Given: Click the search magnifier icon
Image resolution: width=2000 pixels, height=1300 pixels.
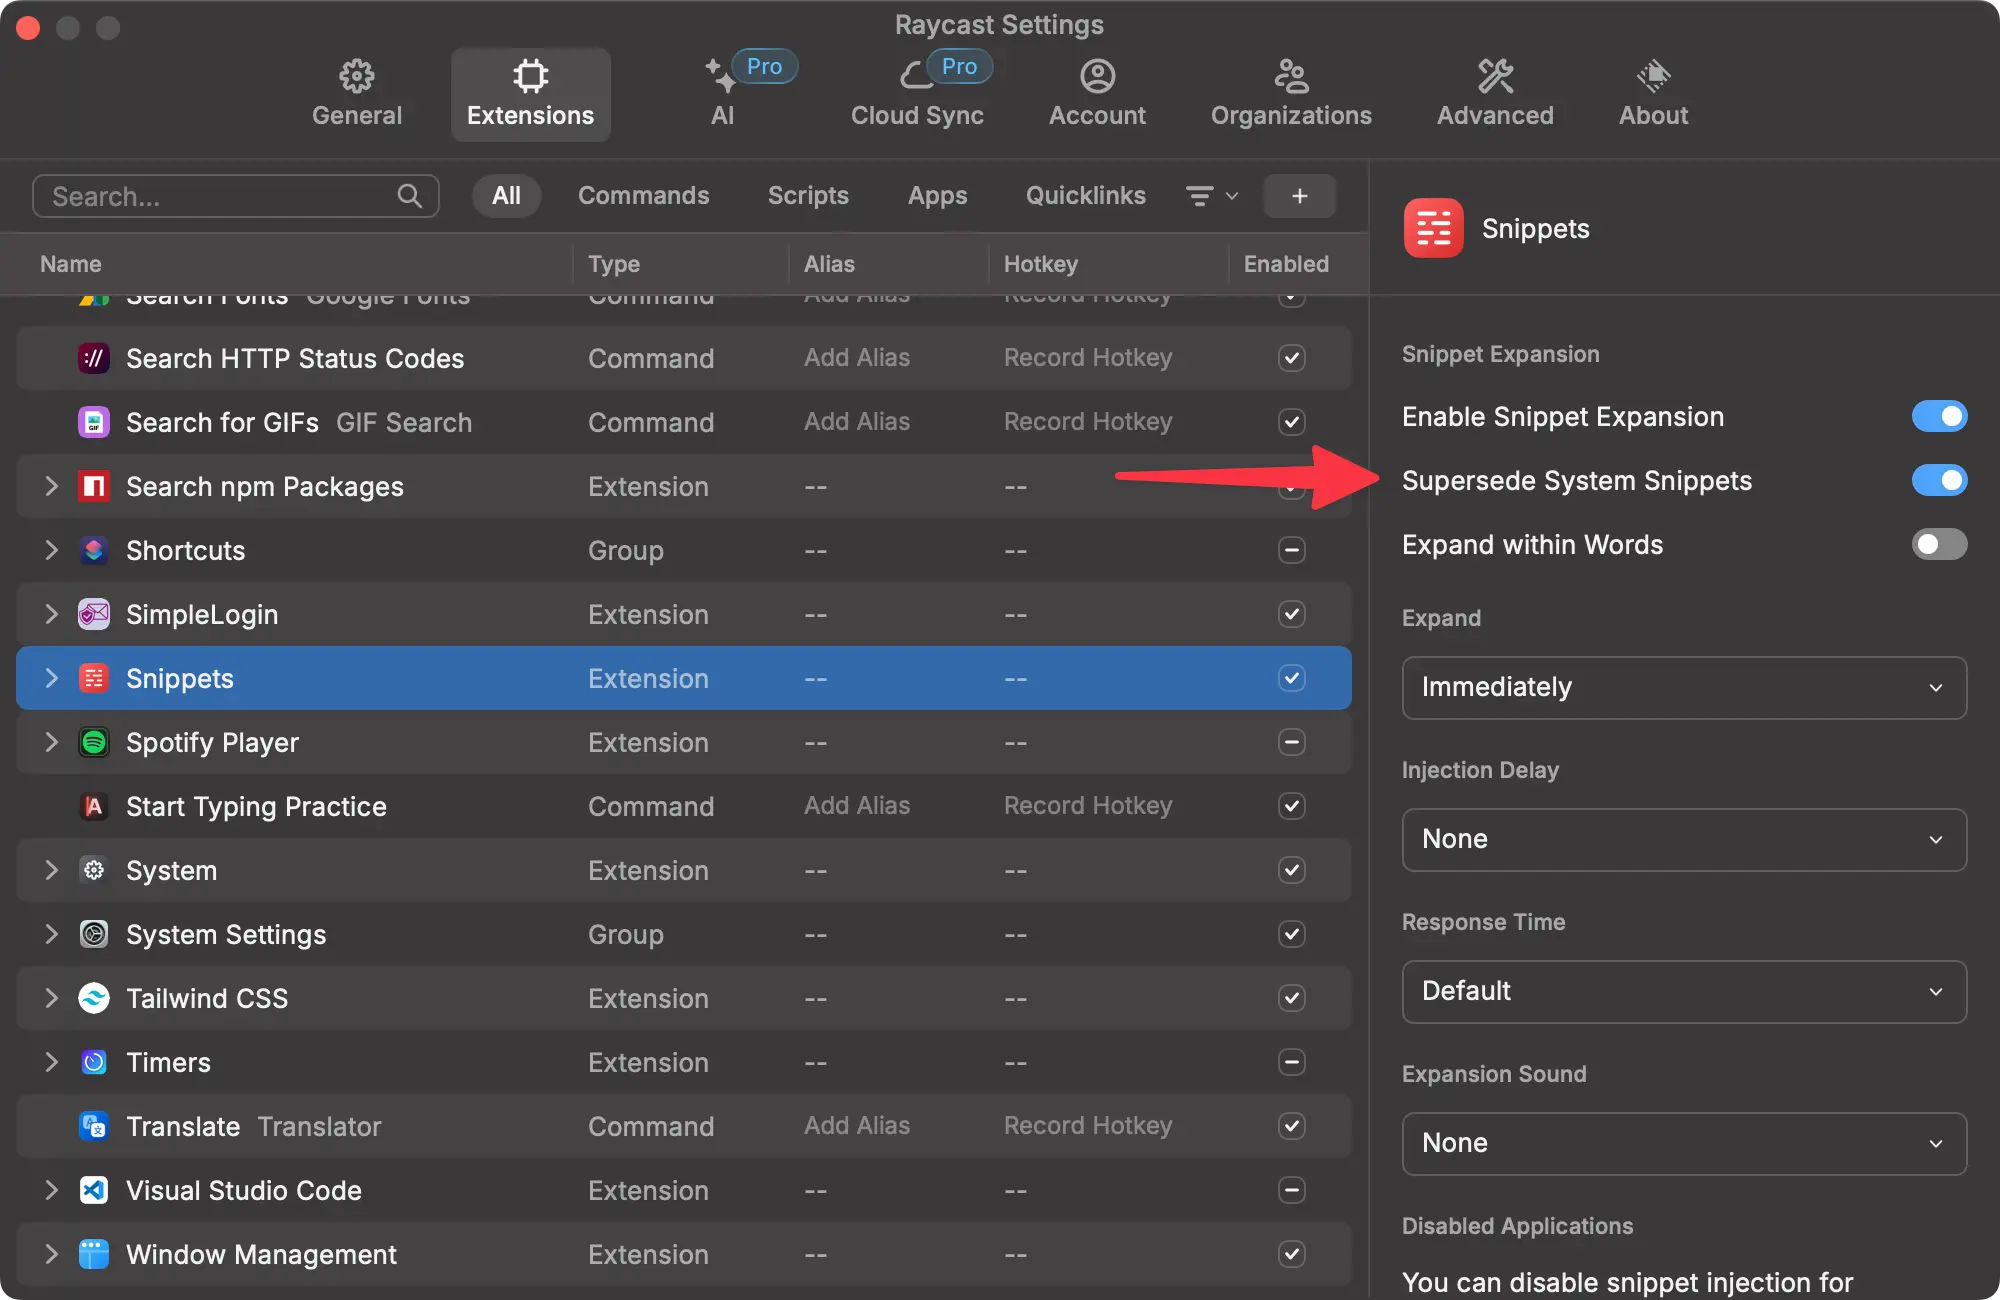Looking at the screenshot, I should (x=409, y=196).
